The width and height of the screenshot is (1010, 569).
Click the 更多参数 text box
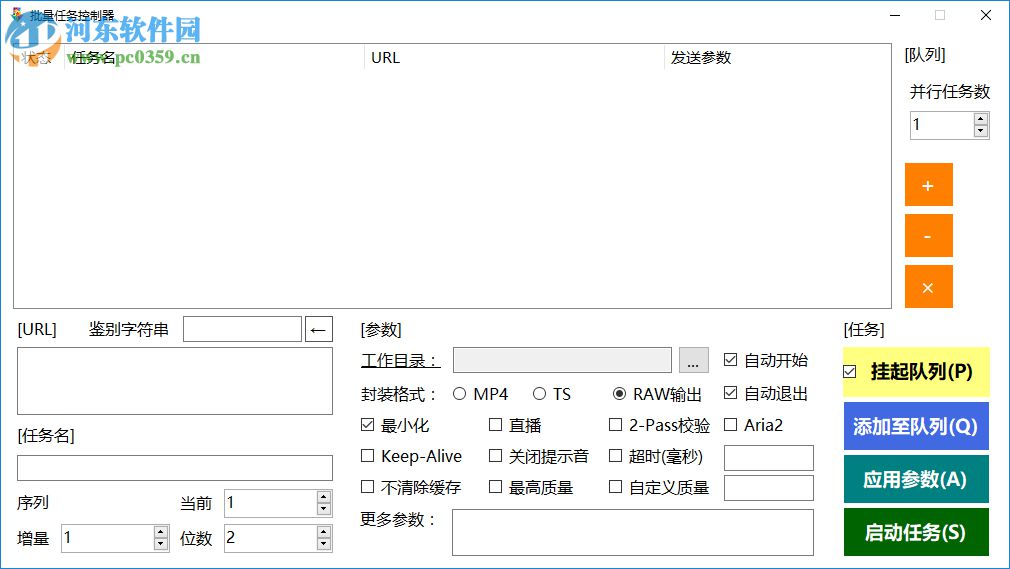tap(633, 532)
